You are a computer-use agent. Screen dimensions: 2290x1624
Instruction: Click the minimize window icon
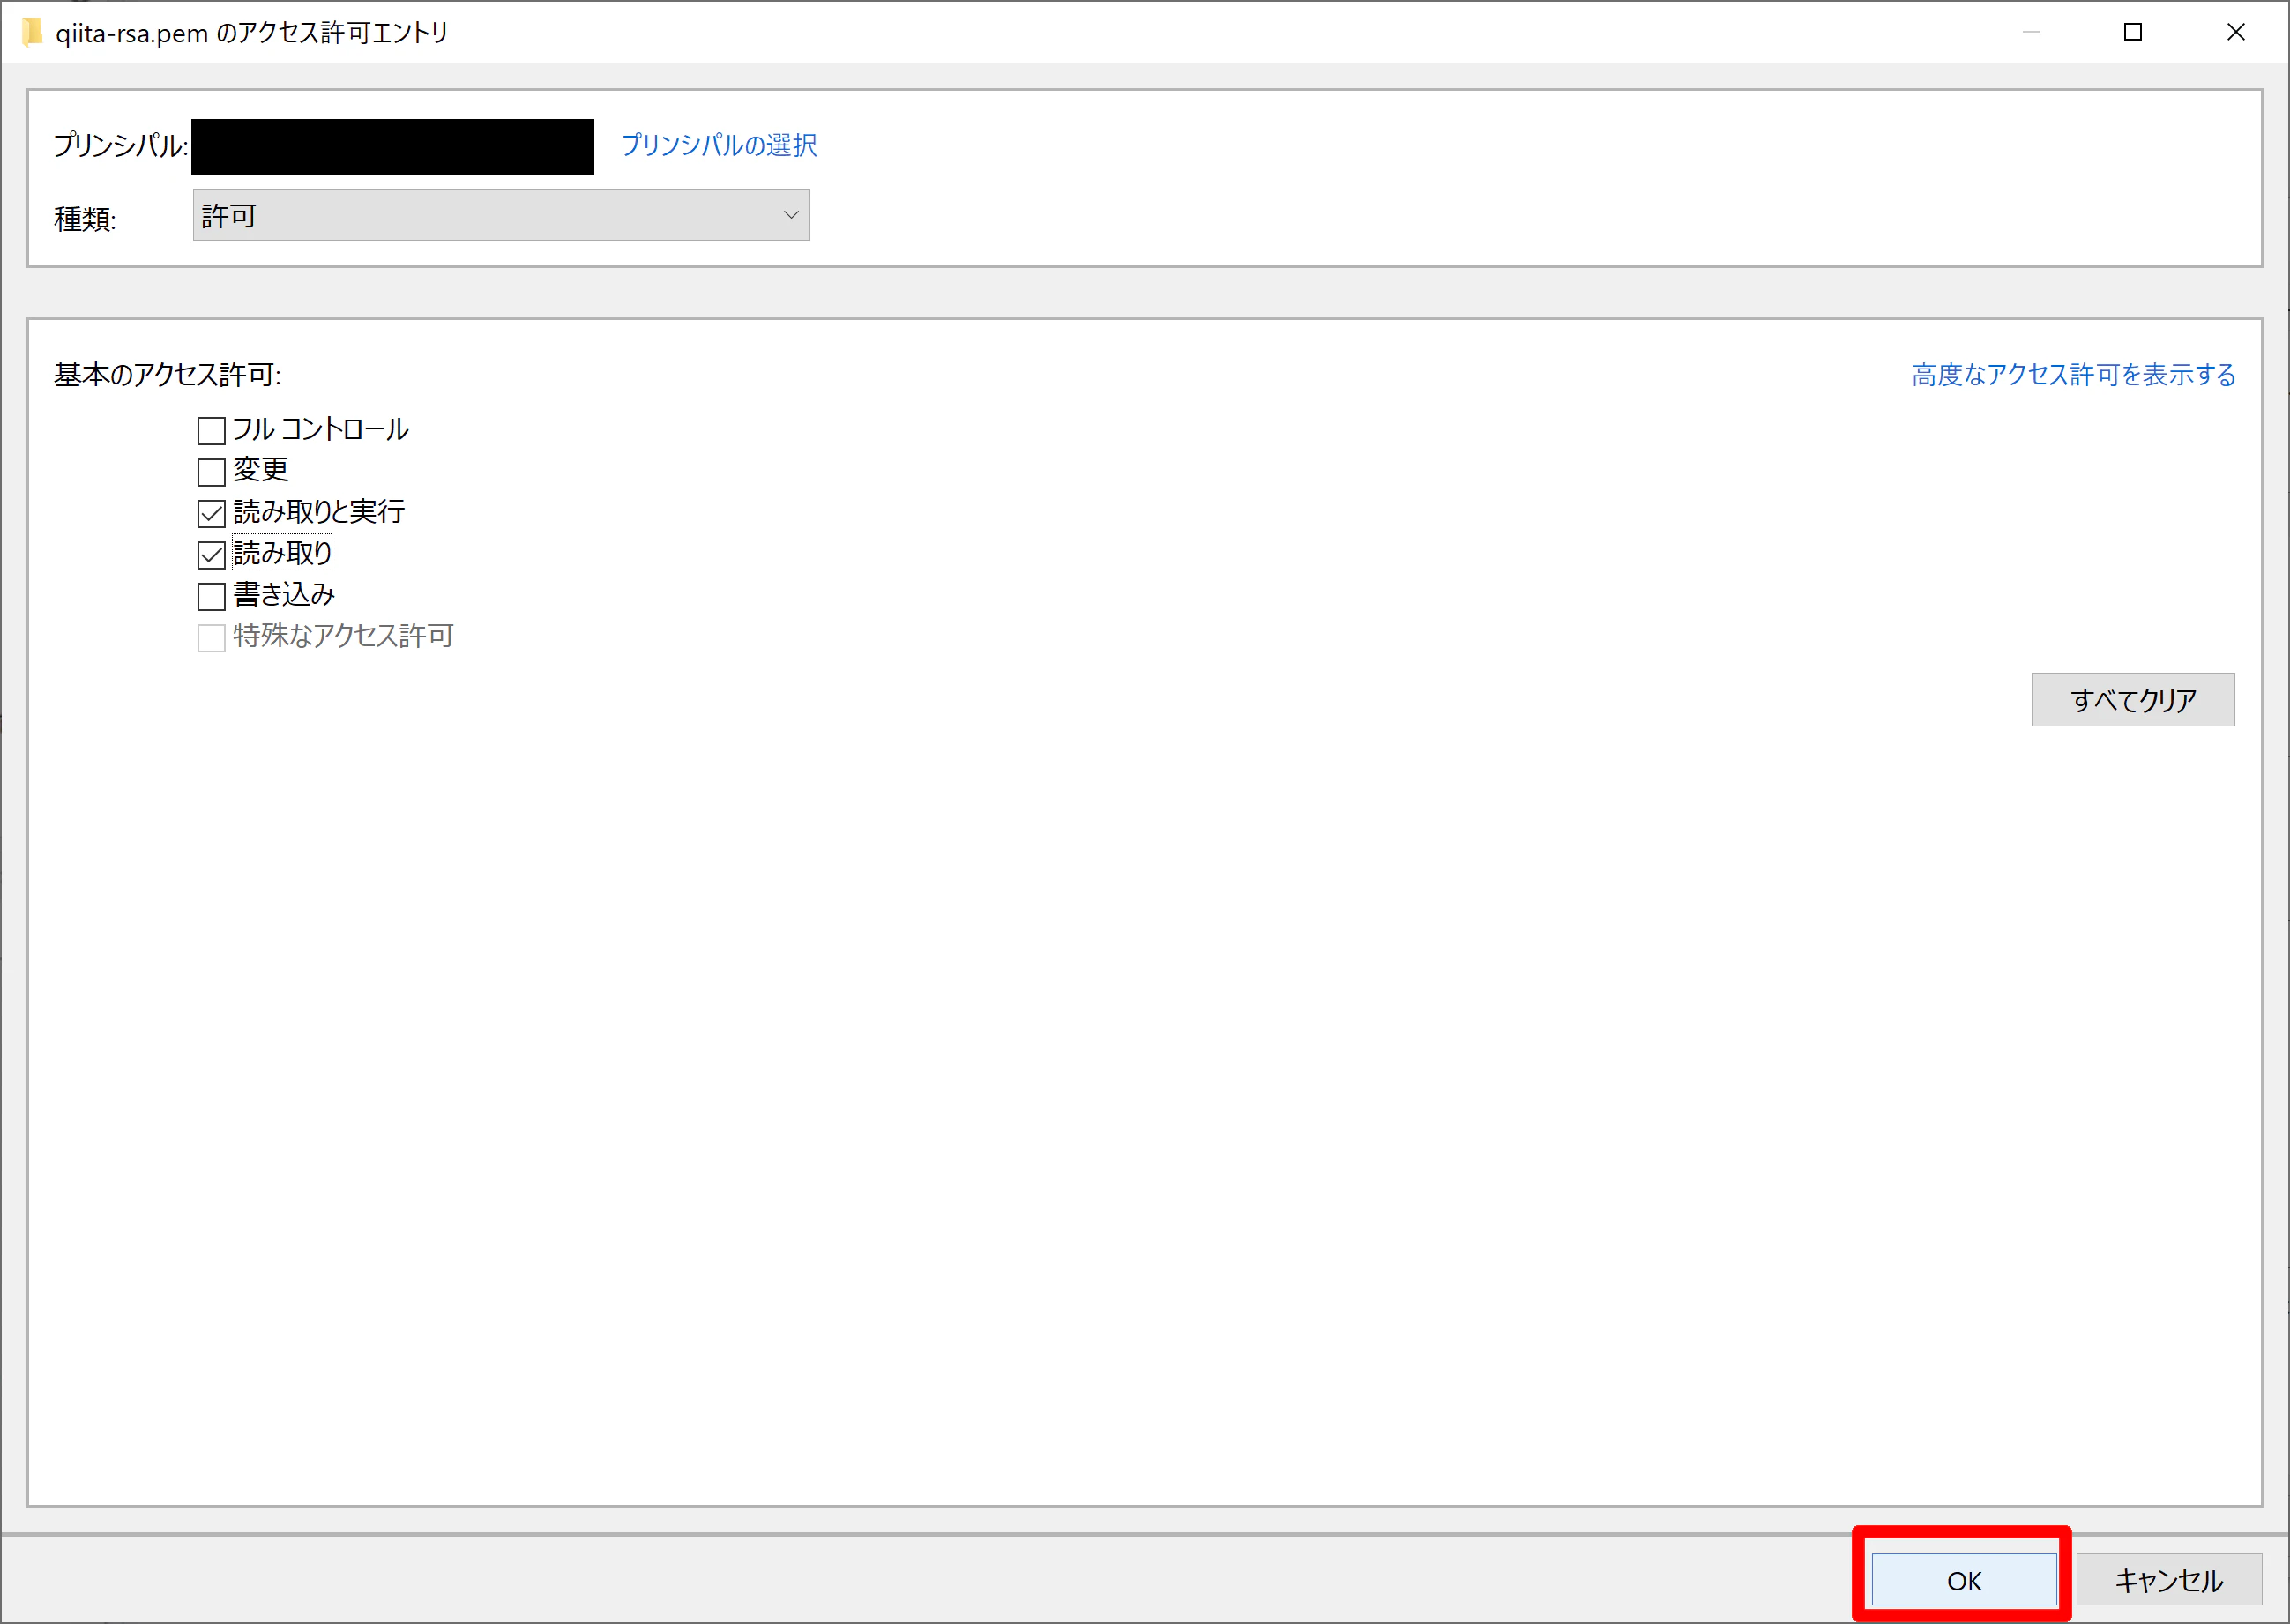coord(2030,32)
